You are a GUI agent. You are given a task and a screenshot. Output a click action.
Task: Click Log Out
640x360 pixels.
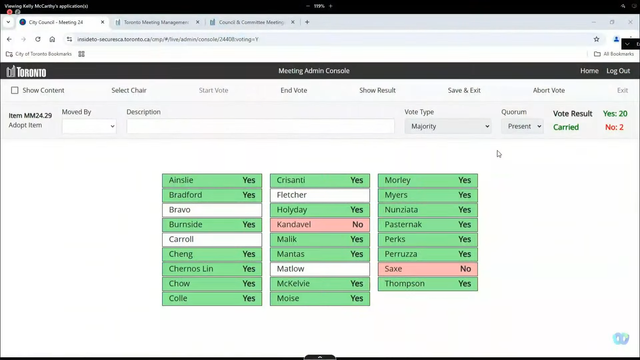point(618,71)
